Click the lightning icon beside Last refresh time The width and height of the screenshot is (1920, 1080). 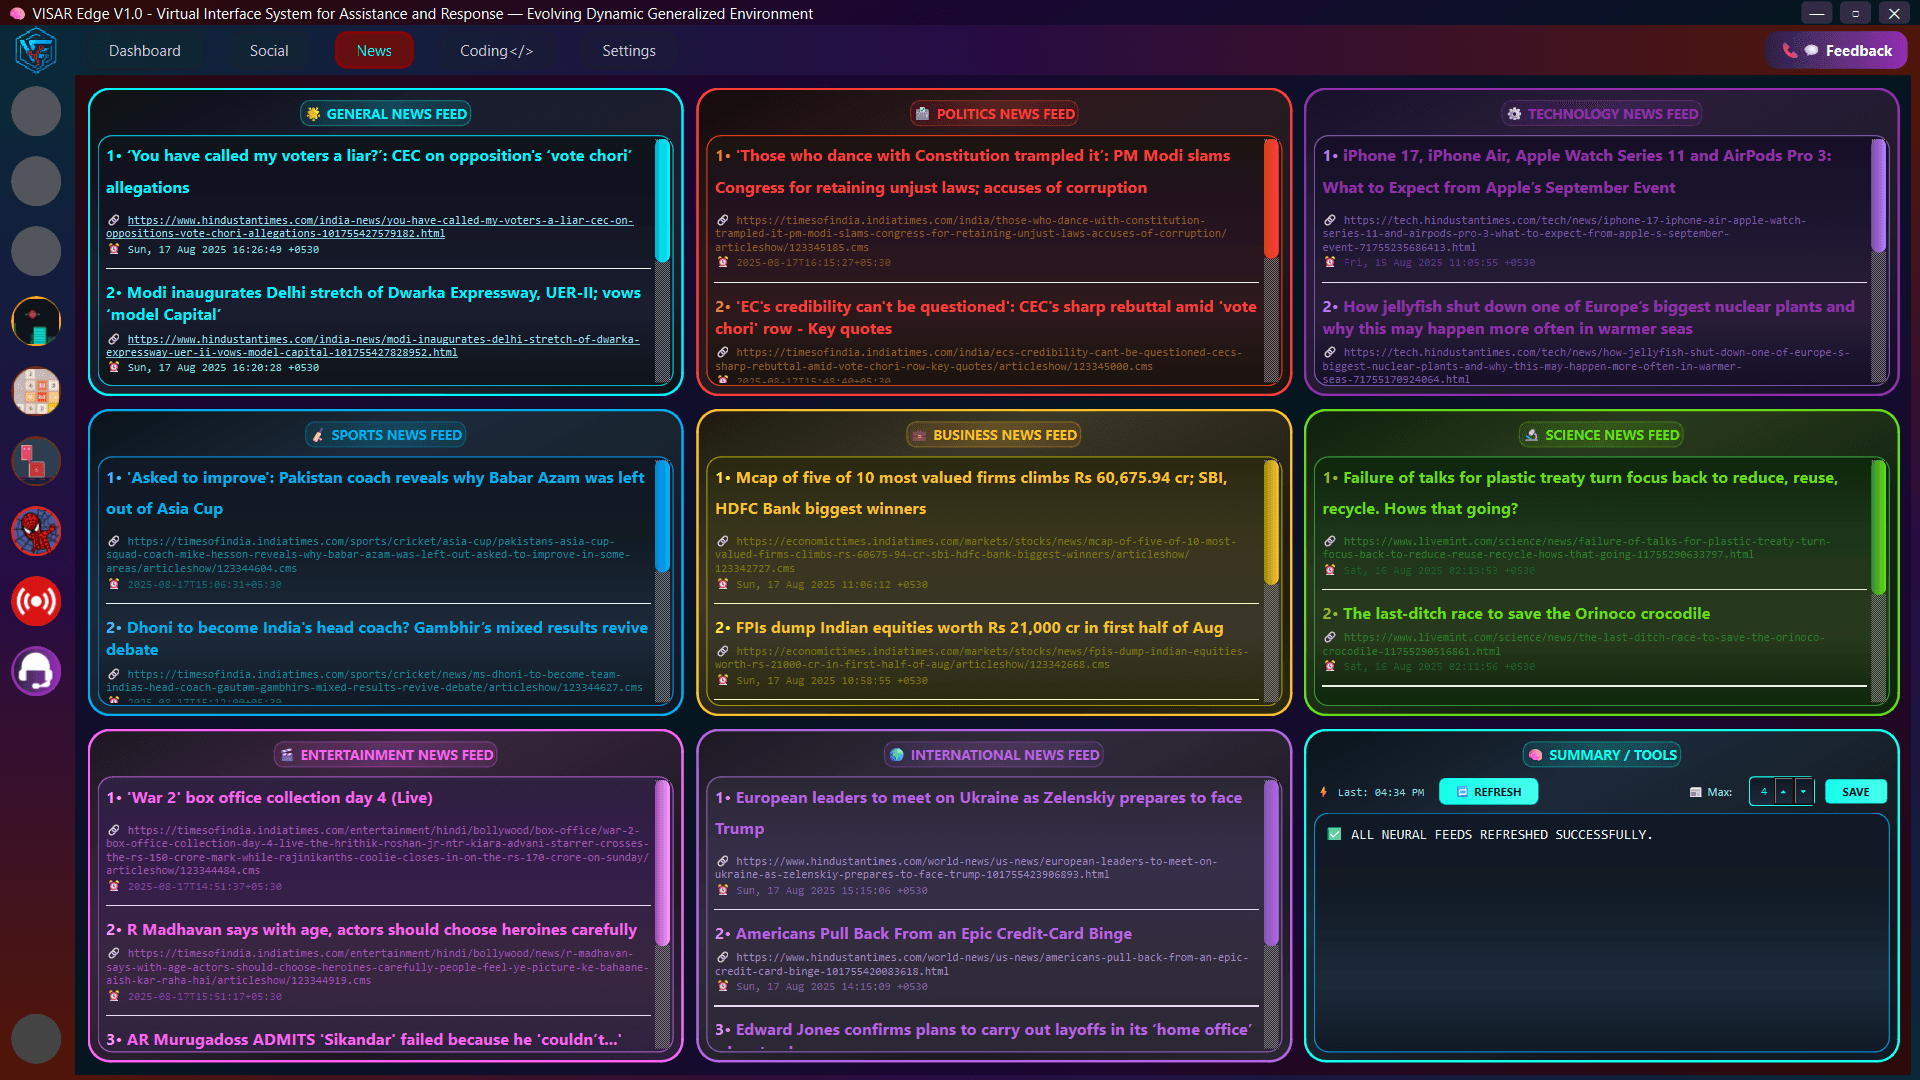[x=1324, y=792]
